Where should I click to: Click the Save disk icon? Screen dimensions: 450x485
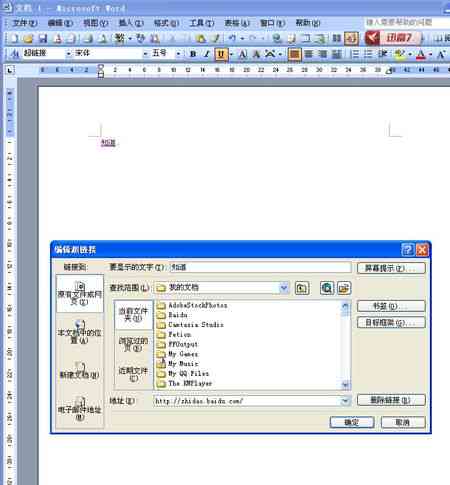pos(43,39)
